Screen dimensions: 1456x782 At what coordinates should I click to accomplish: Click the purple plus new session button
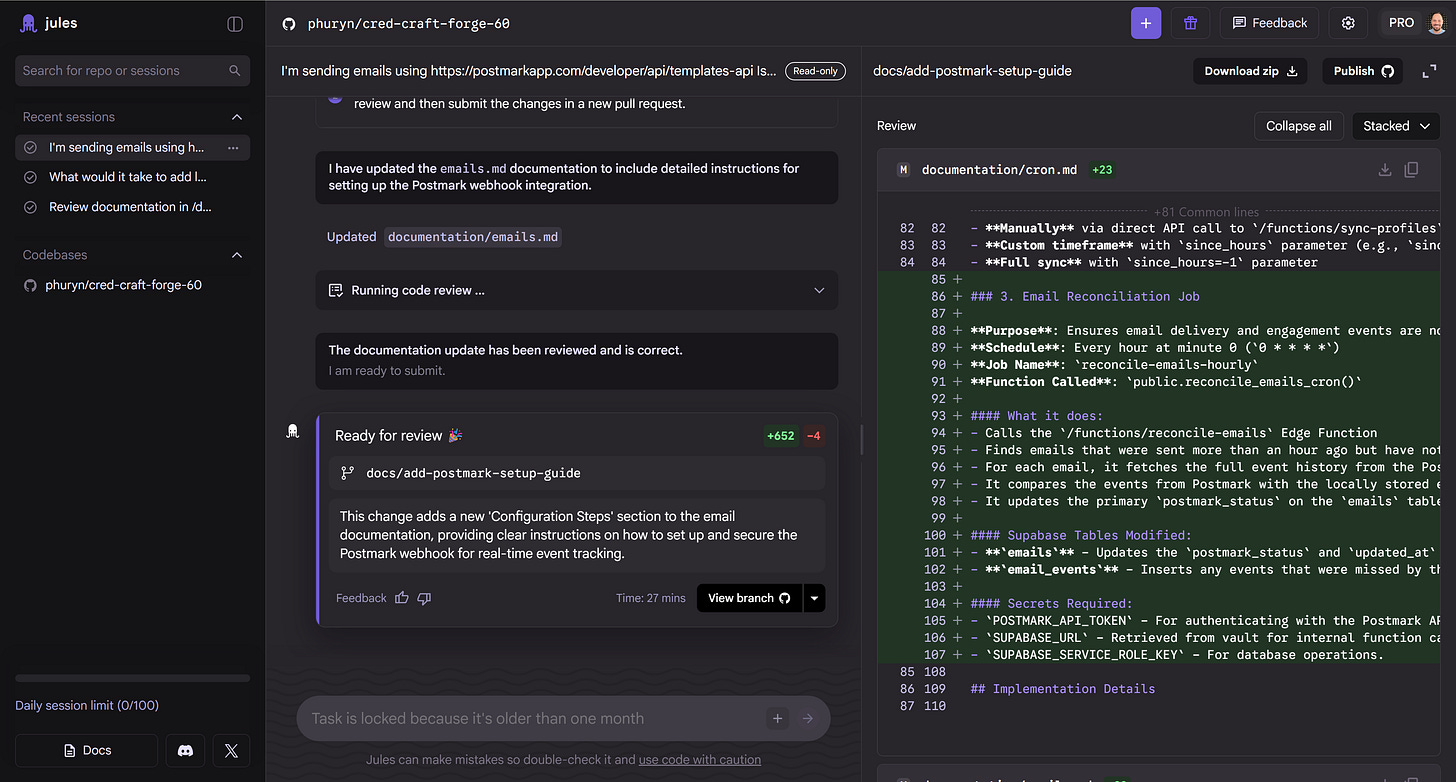tap(1146, 23)
